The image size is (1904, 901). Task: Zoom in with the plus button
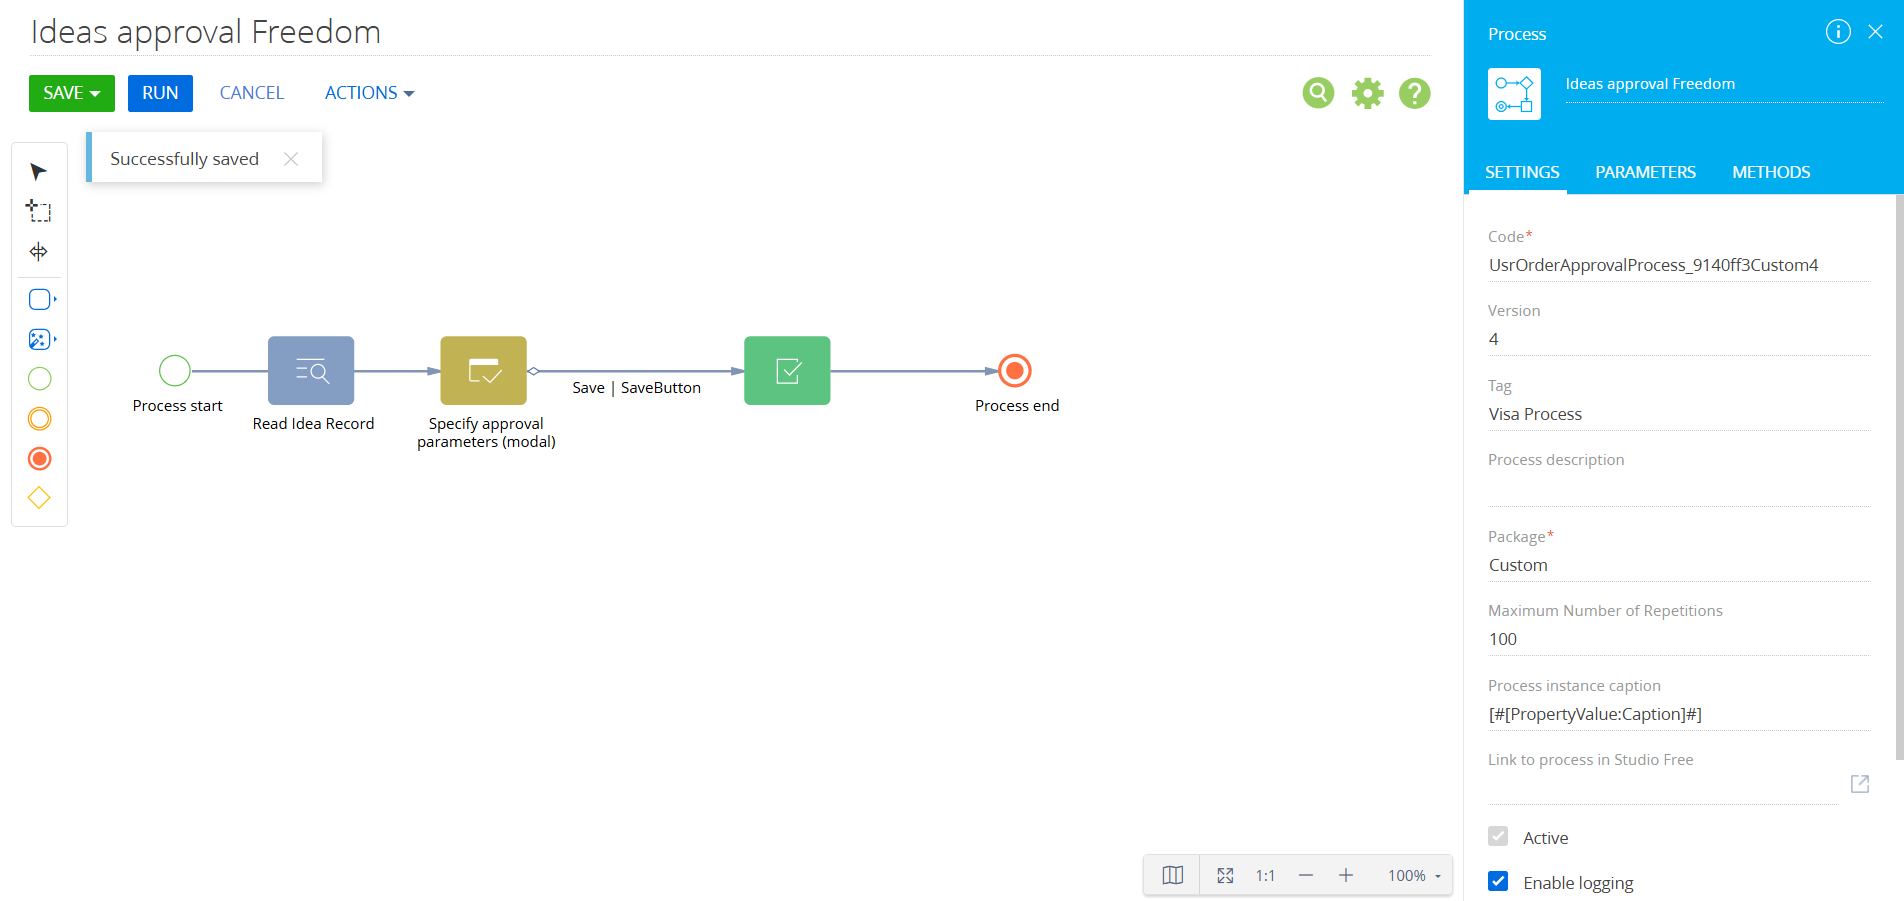pos(1346,876)
